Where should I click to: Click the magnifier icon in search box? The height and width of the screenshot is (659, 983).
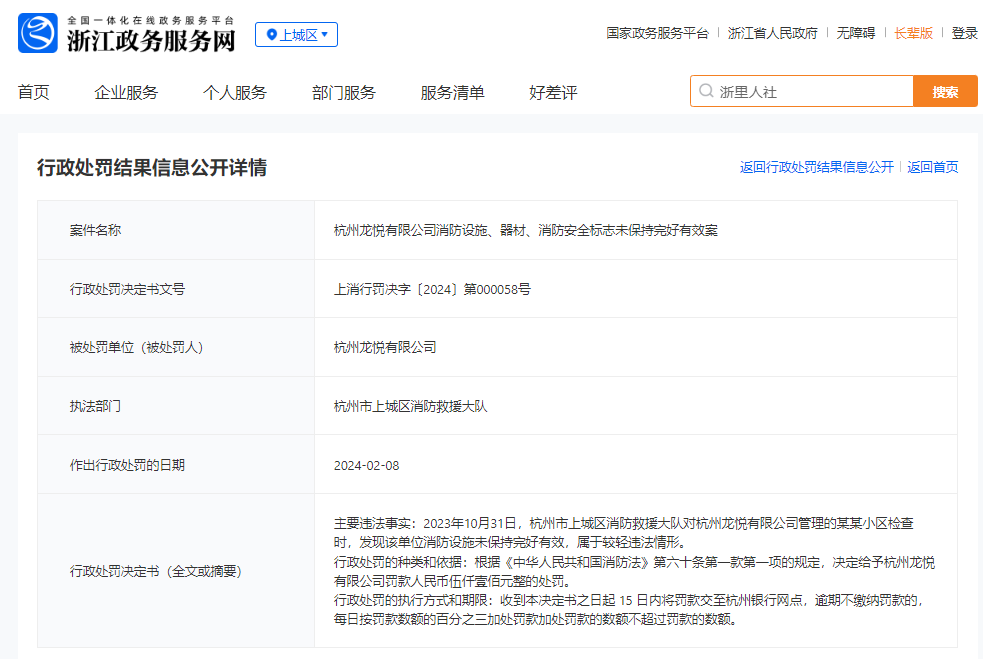click(706, 91)
